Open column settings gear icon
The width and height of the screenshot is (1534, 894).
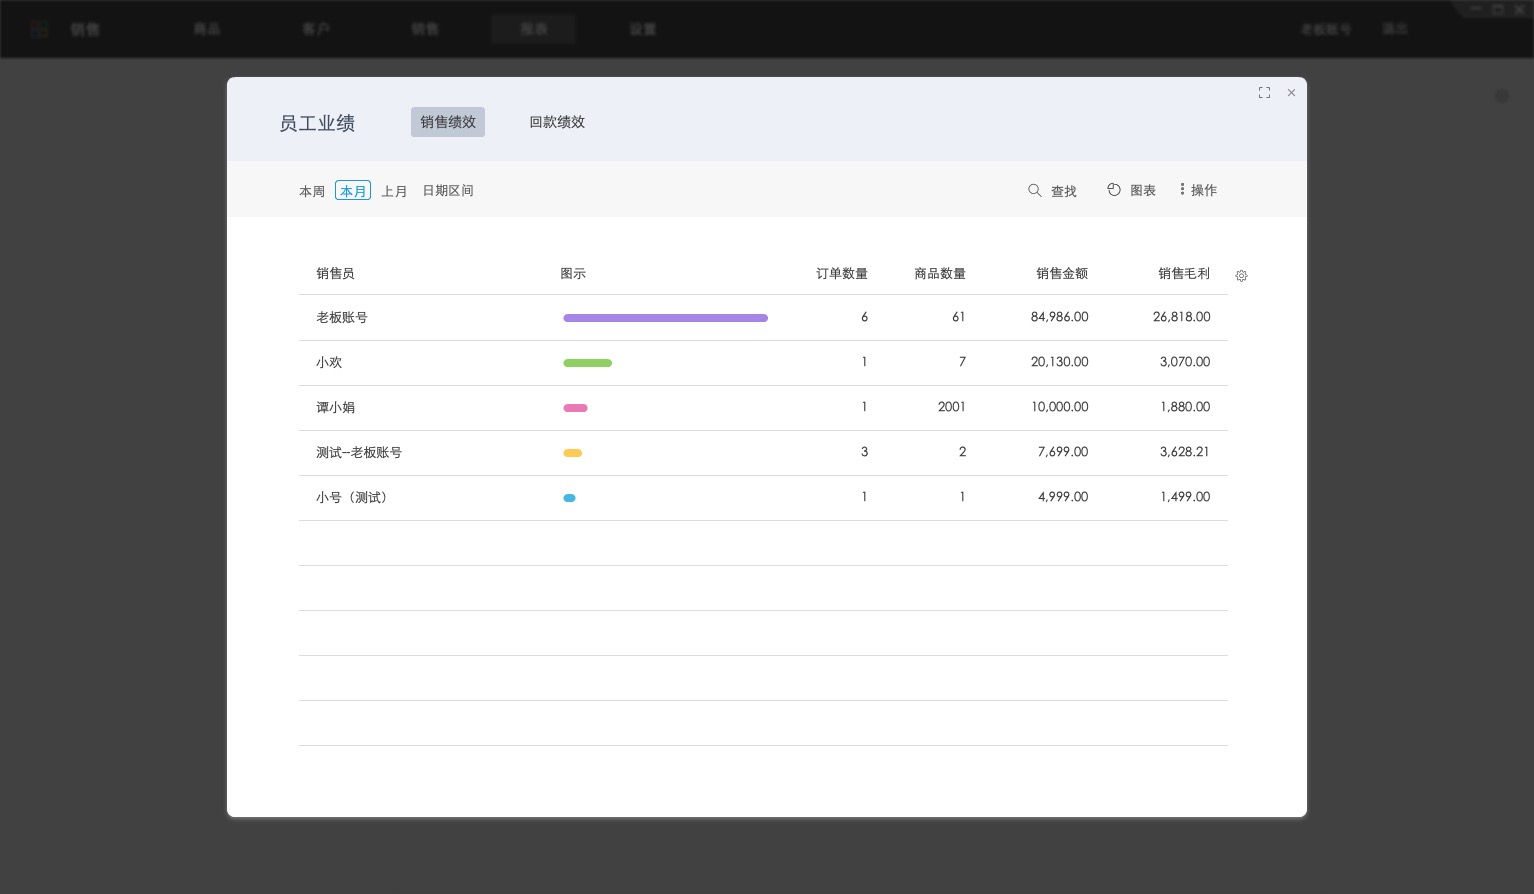pyautogui.click(x=1241, y=276)
